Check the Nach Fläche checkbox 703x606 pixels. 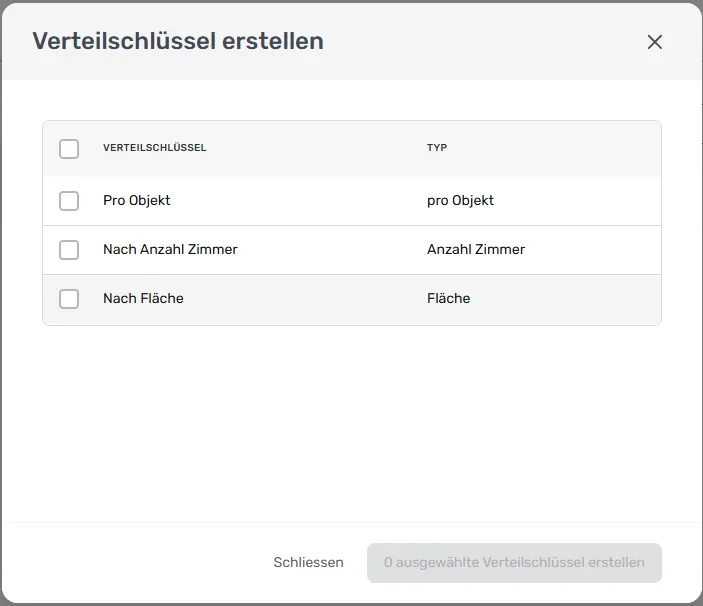point(69,299)
